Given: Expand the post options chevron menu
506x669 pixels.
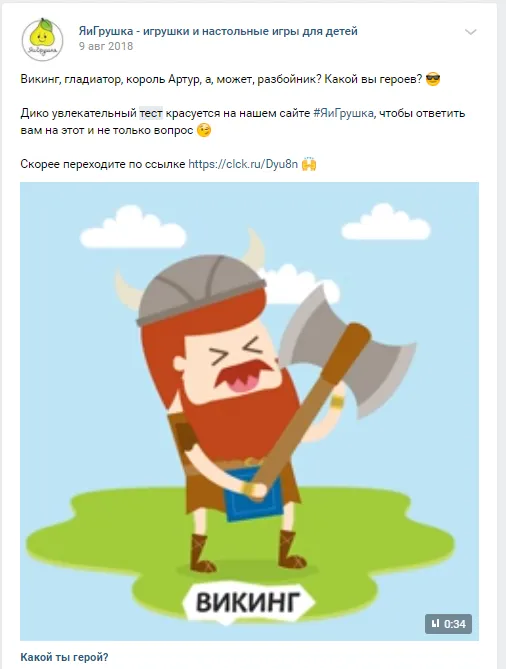Looking at the screenshot, I should (x=470, y=32).
